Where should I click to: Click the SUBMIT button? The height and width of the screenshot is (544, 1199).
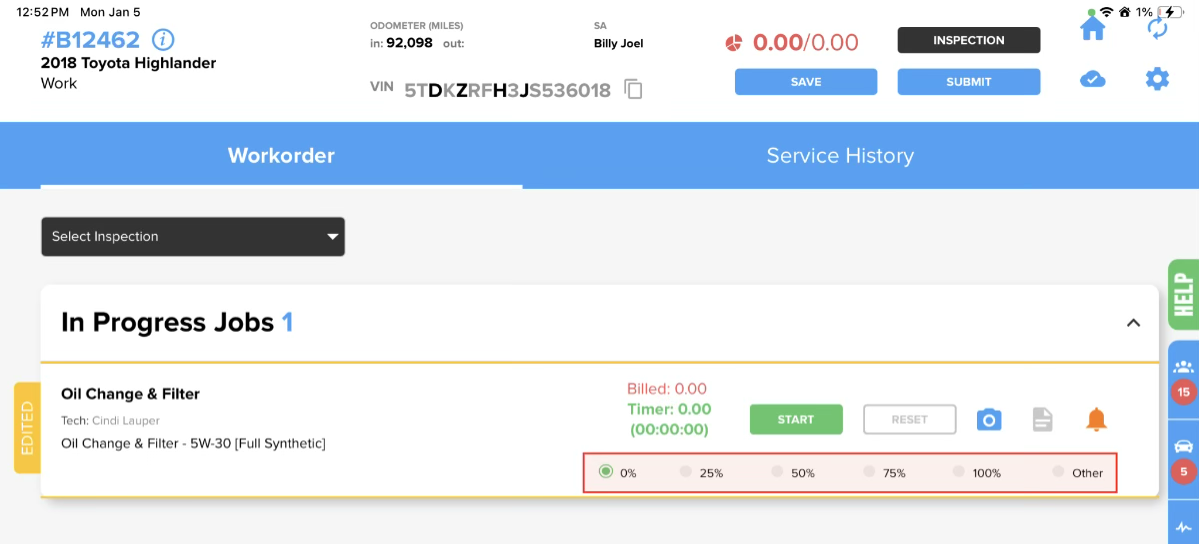click(x=969, y=82)
